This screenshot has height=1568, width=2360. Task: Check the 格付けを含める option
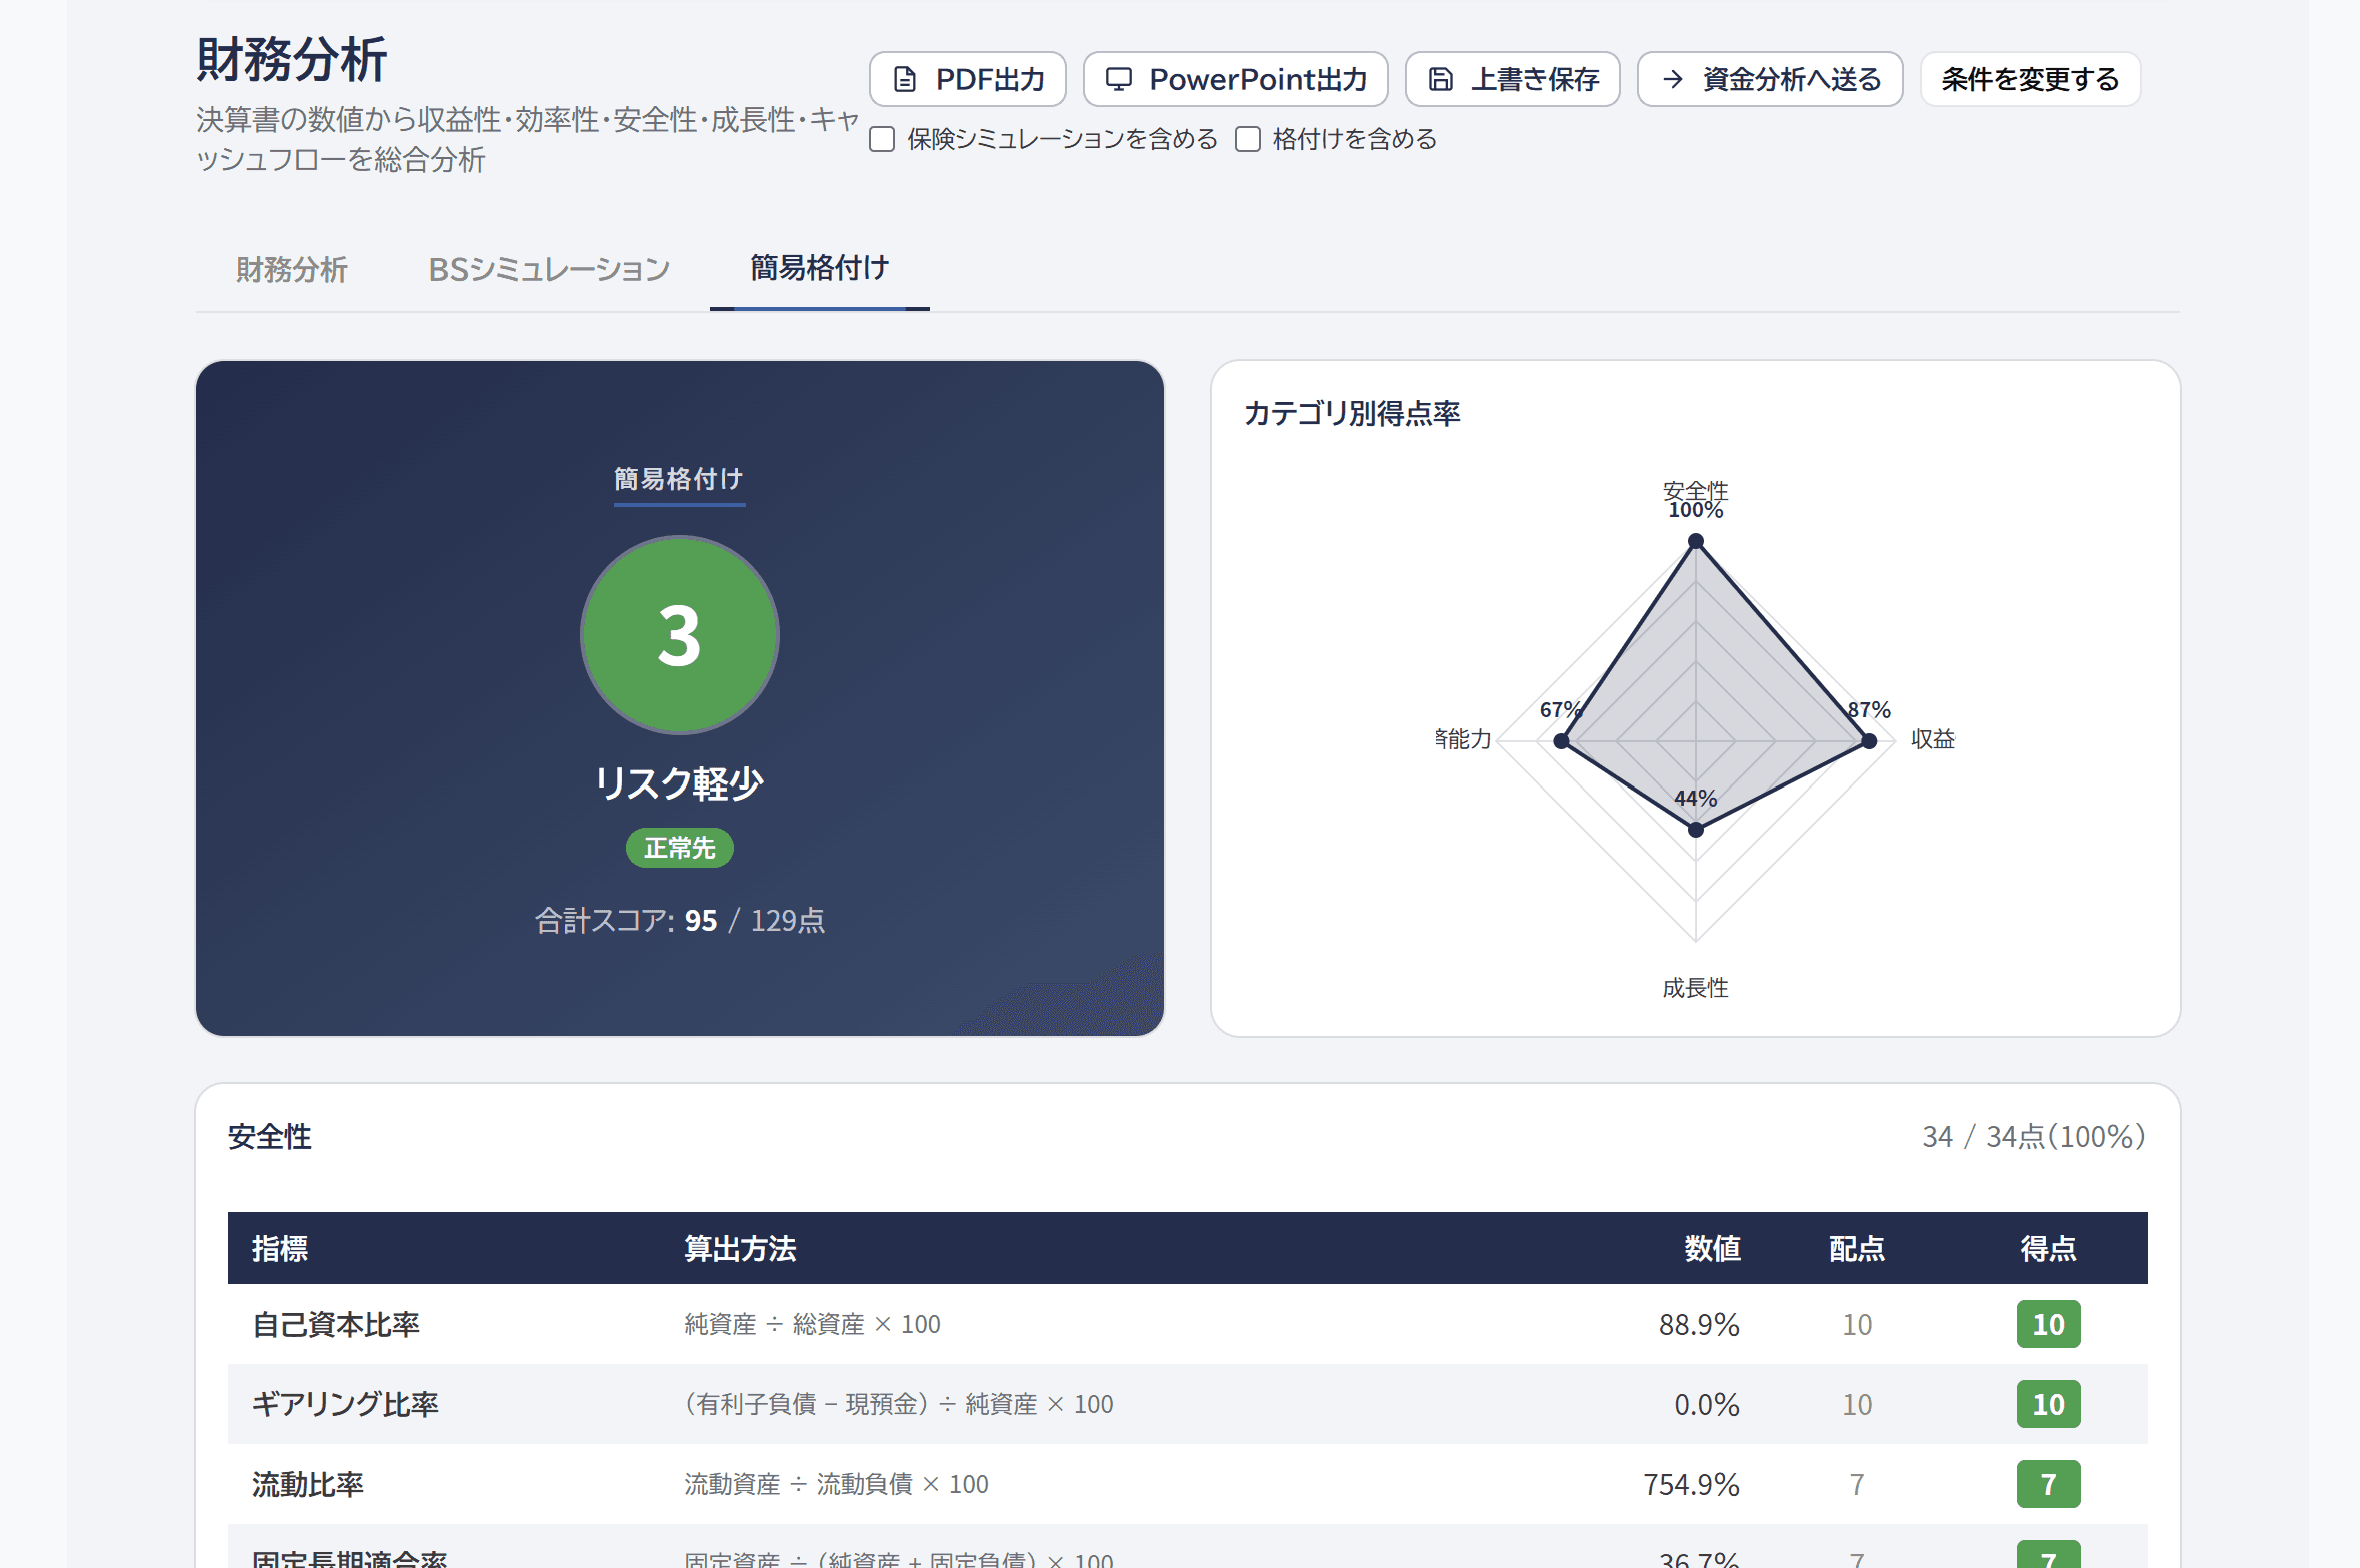[x=1248, y=139]
